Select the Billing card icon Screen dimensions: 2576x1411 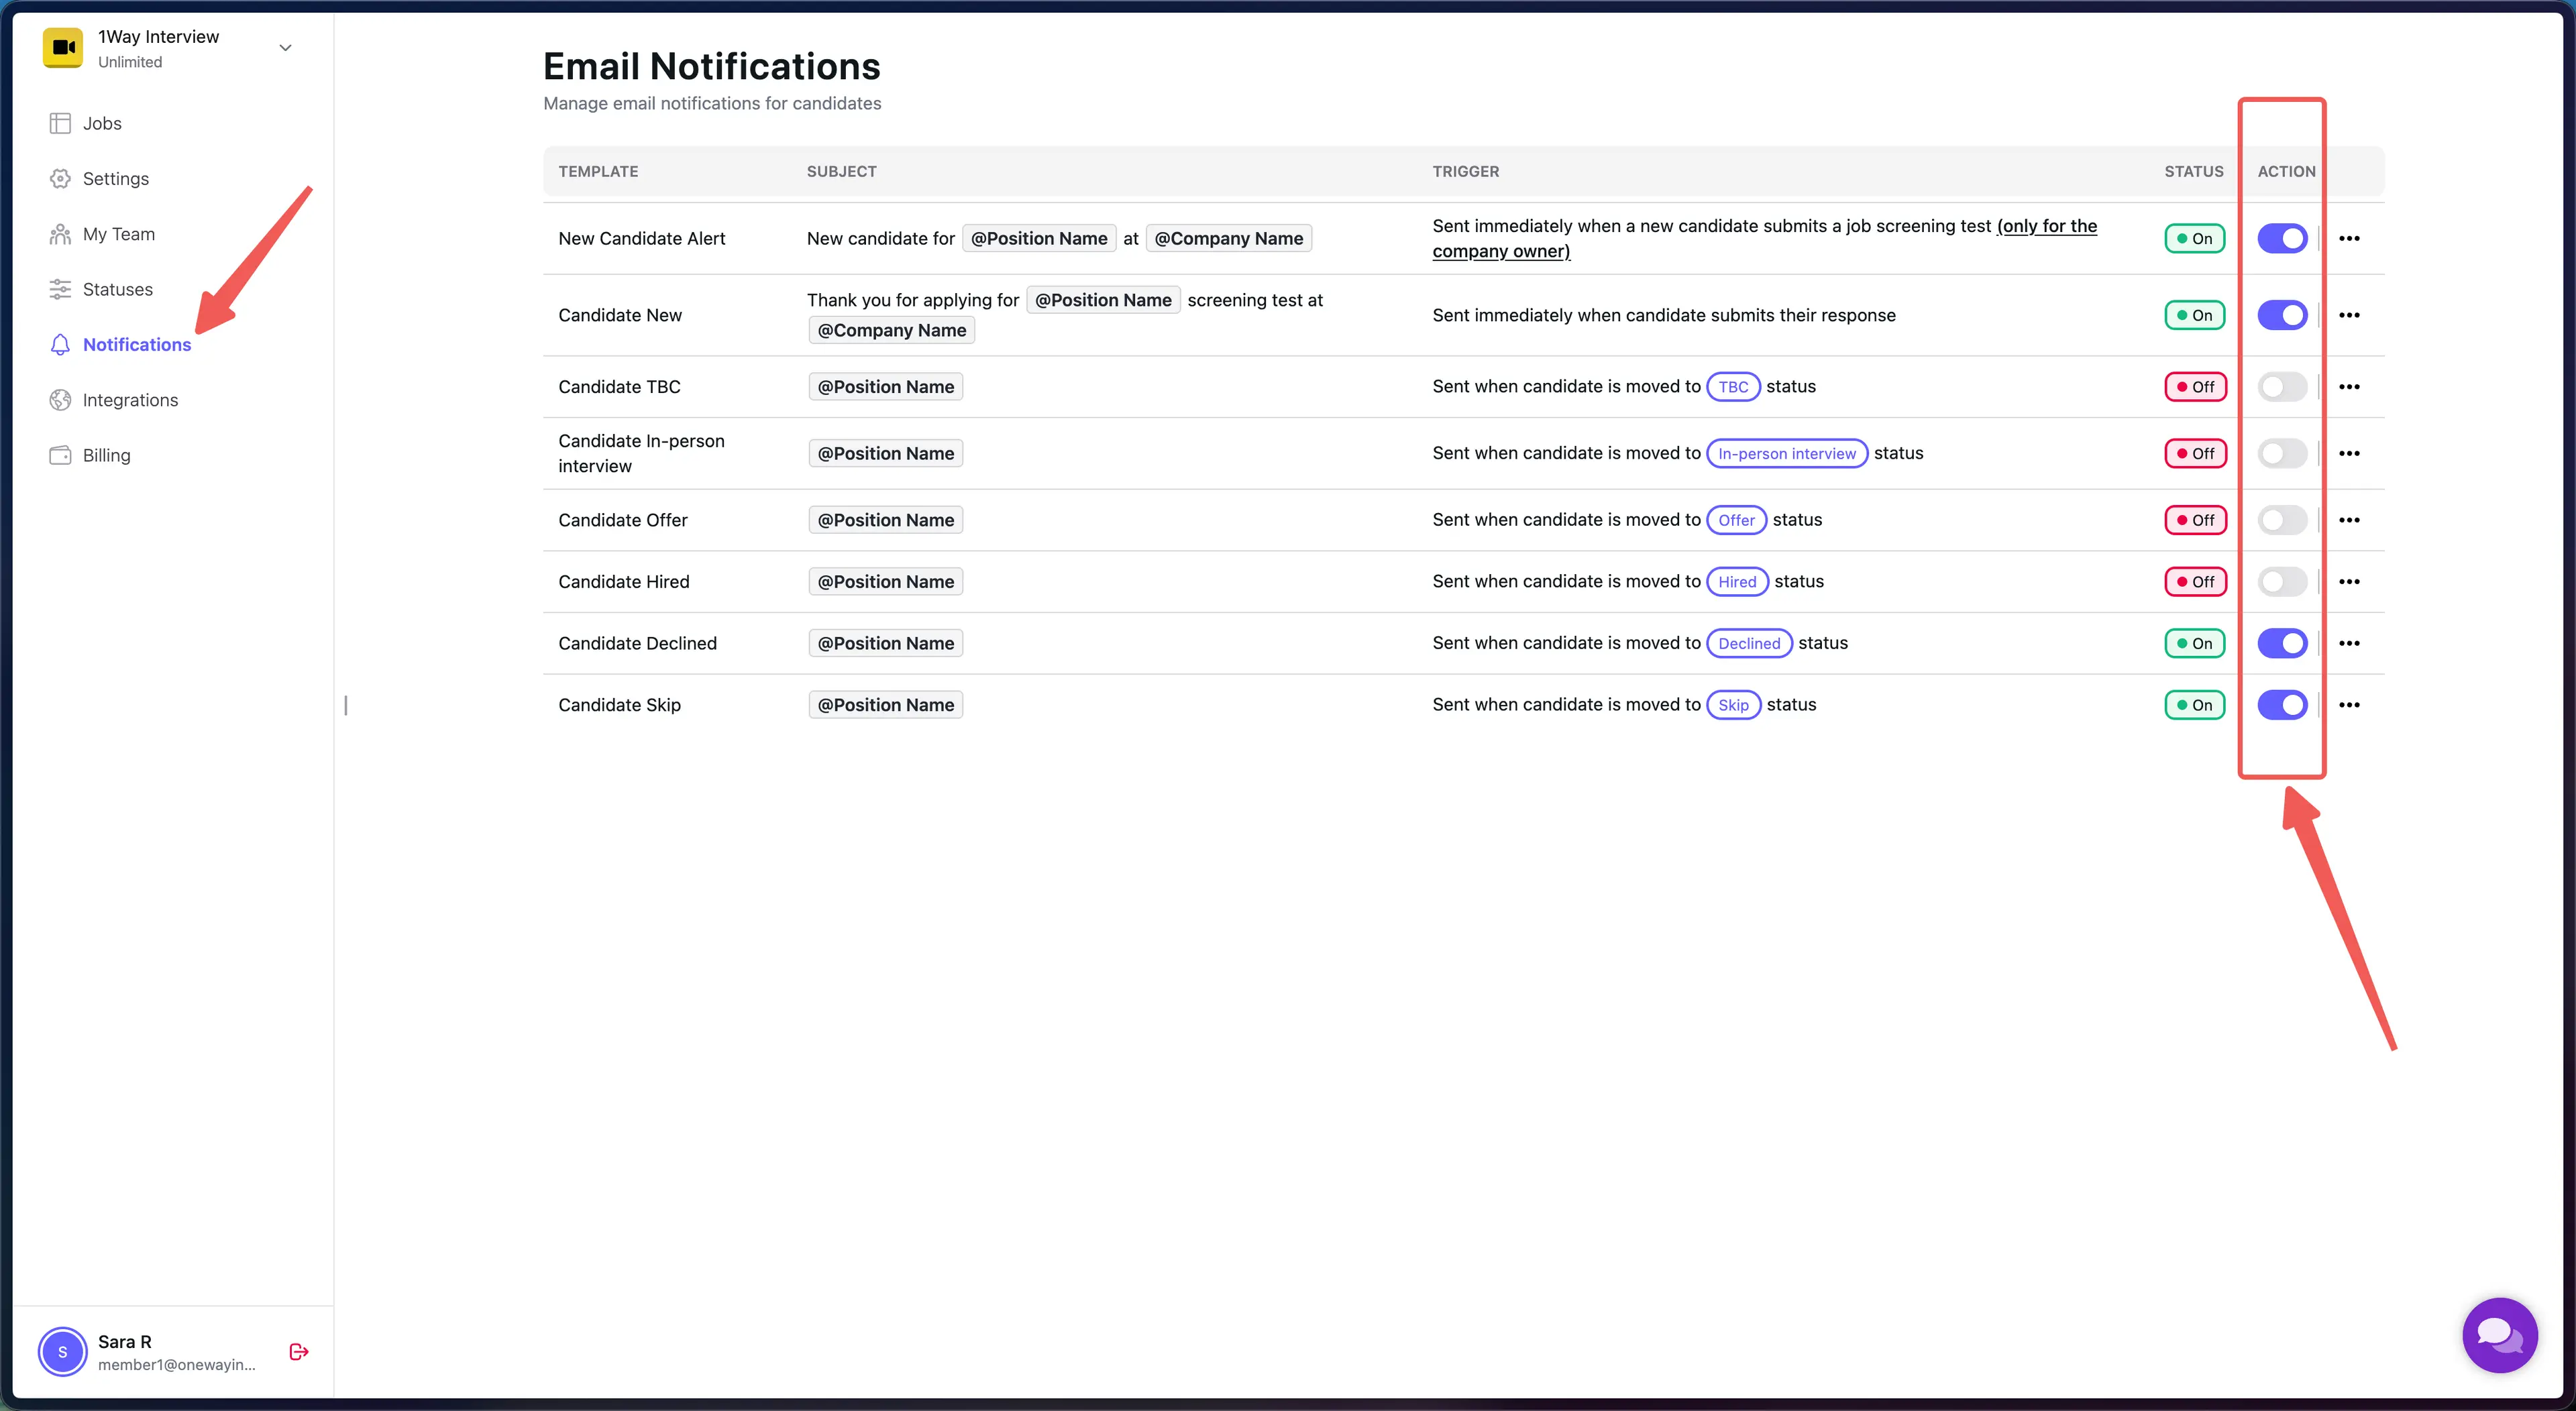click(x=60, y=455)
